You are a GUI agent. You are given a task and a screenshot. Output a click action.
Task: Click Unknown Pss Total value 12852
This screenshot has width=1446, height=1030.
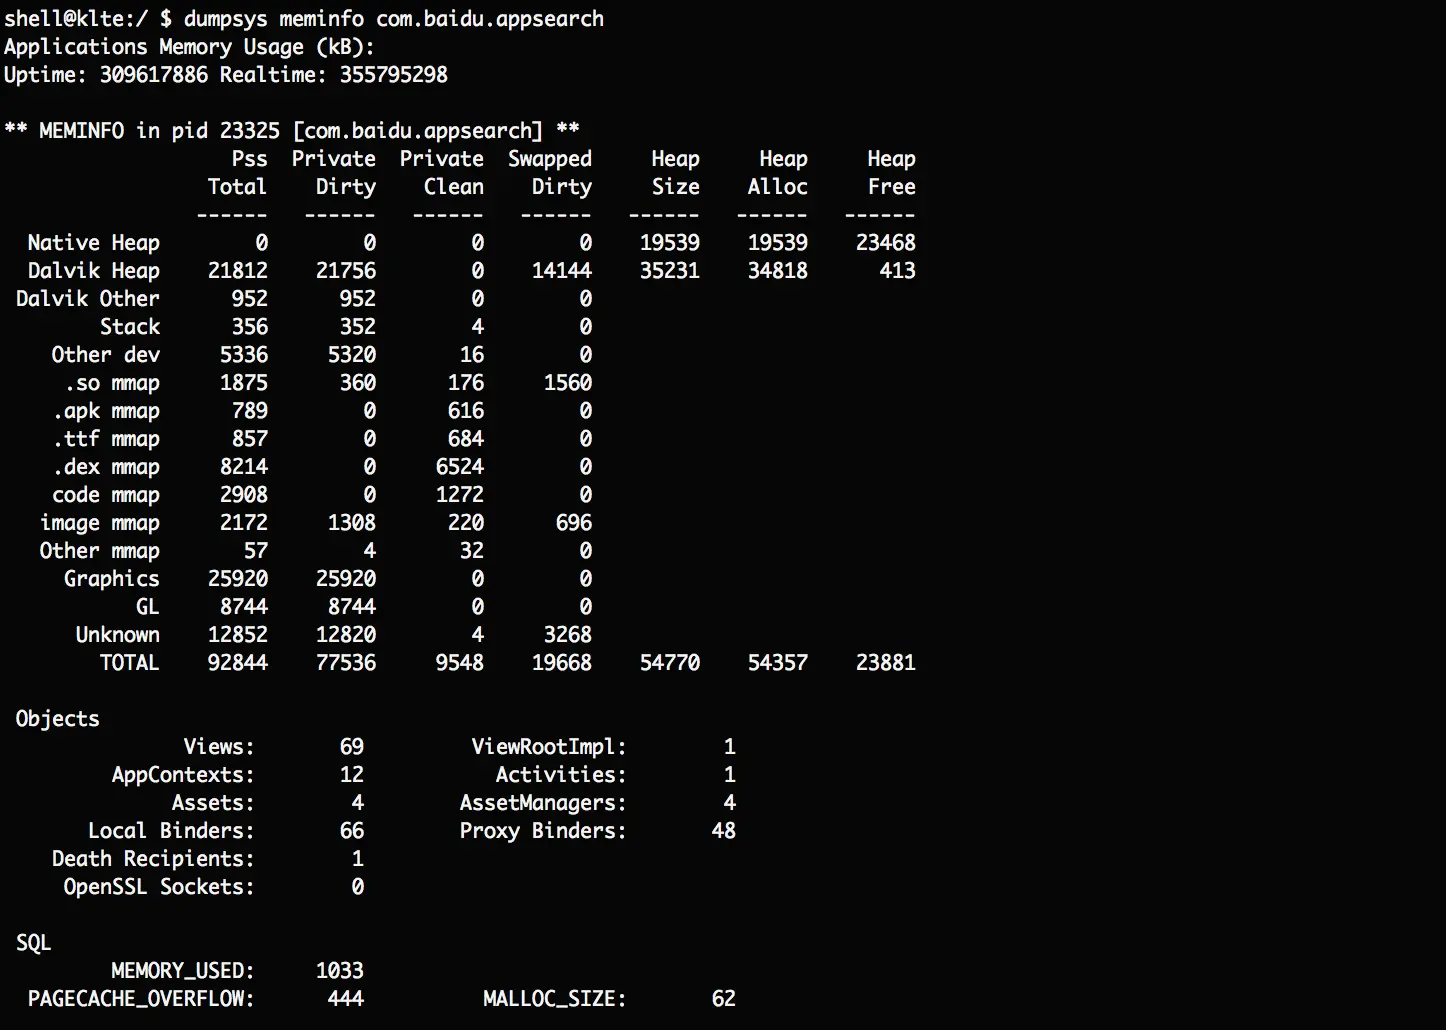(x=238, y=635)
